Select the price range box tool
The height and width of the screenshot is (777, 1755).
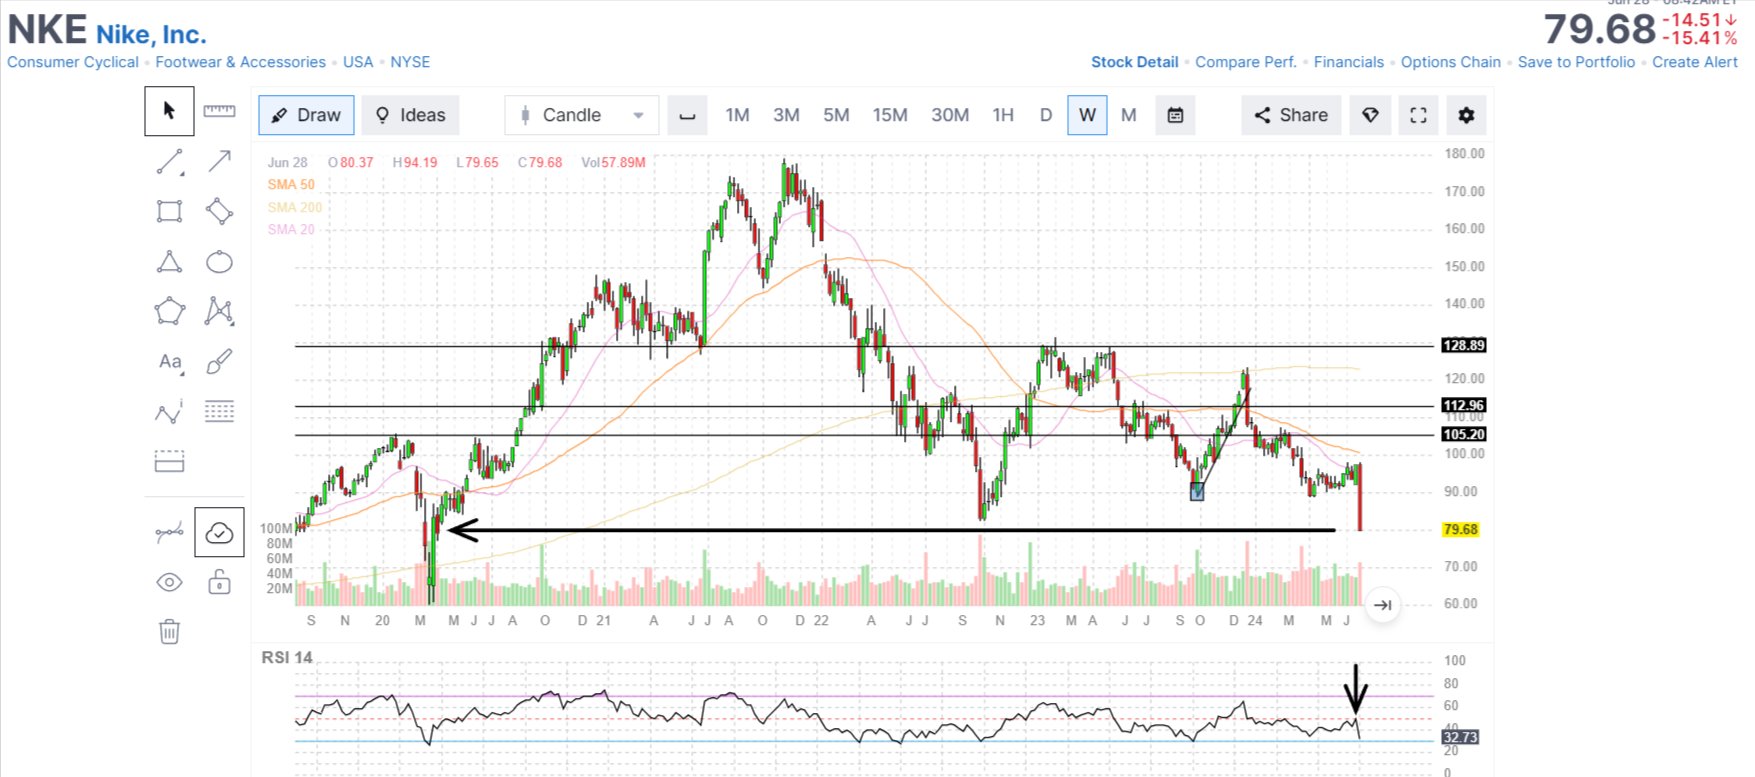coord(169,461)
